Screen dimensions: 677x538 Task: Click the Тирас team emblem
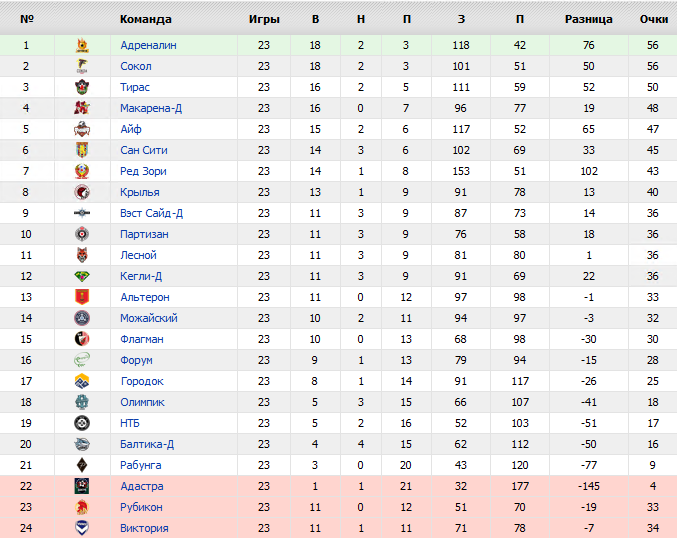82,87
